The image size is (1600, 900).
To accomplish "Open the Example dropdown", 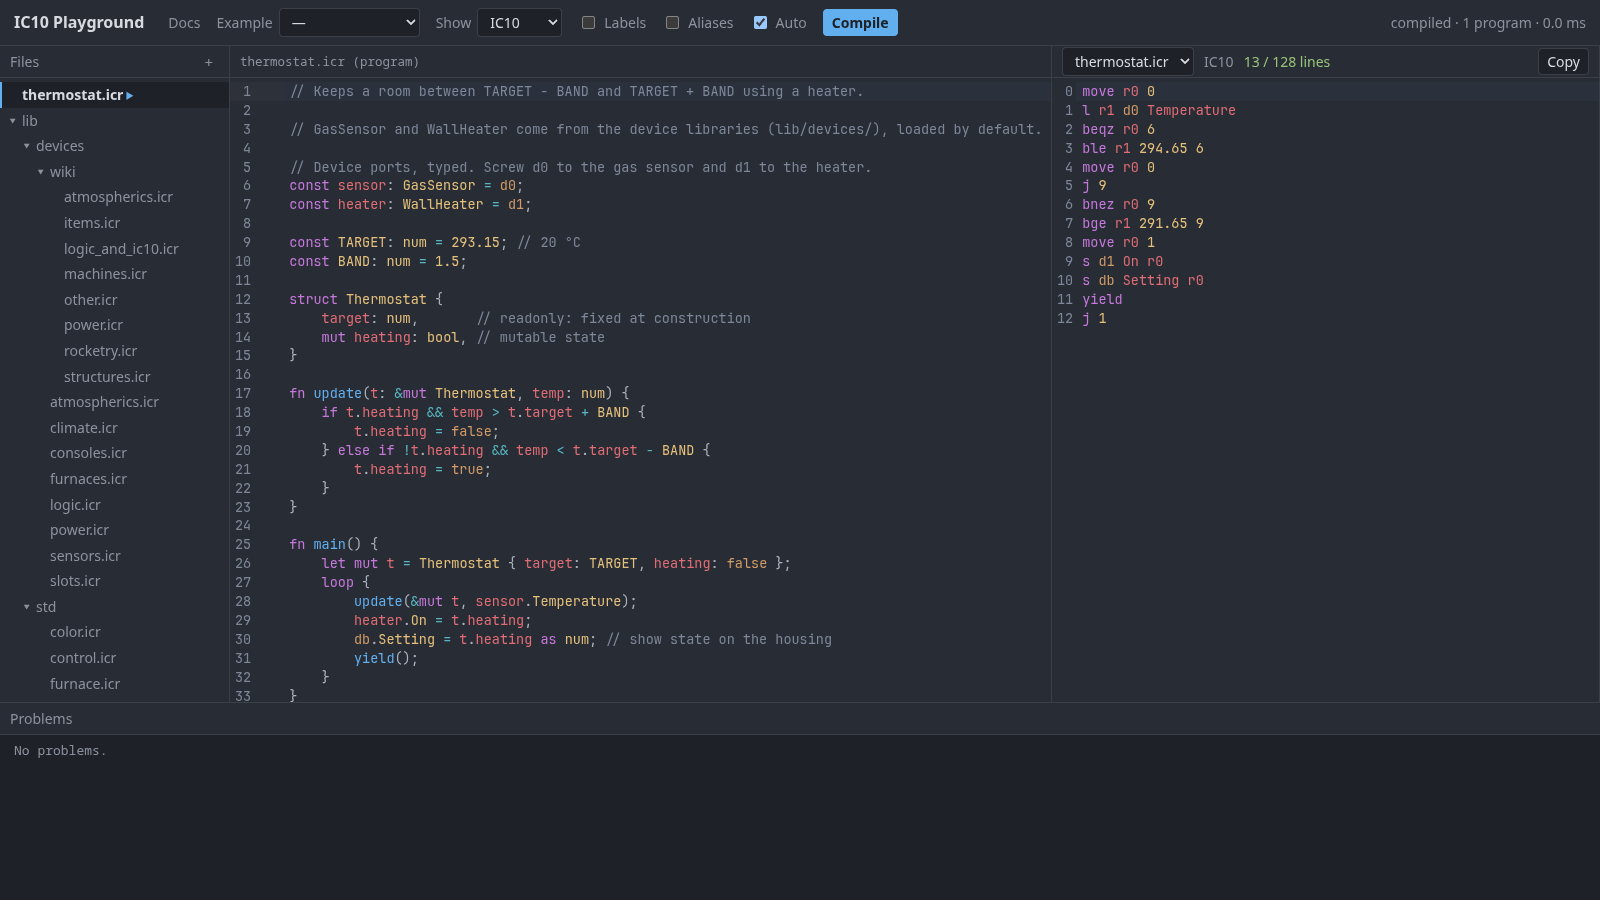I will click(x=349, y=23).
